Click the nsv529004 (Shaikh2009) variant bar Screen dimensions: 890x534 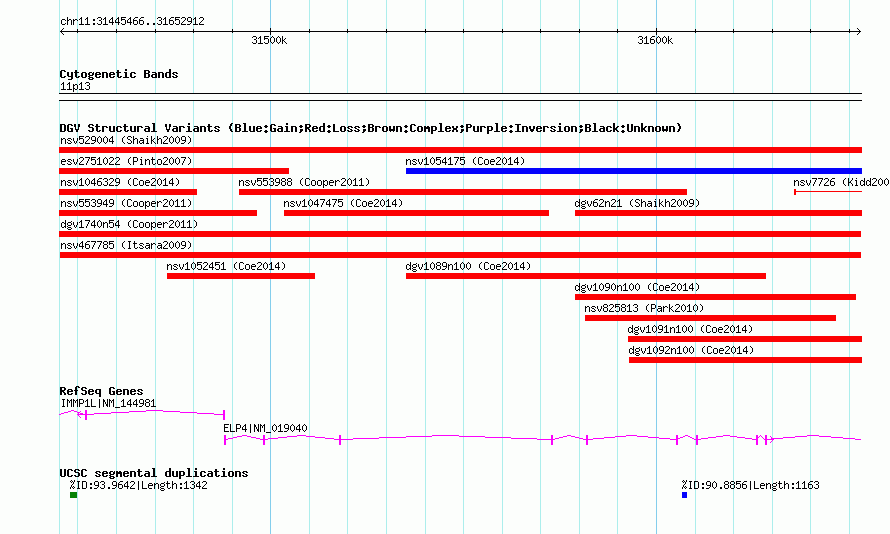pos(460,150)
